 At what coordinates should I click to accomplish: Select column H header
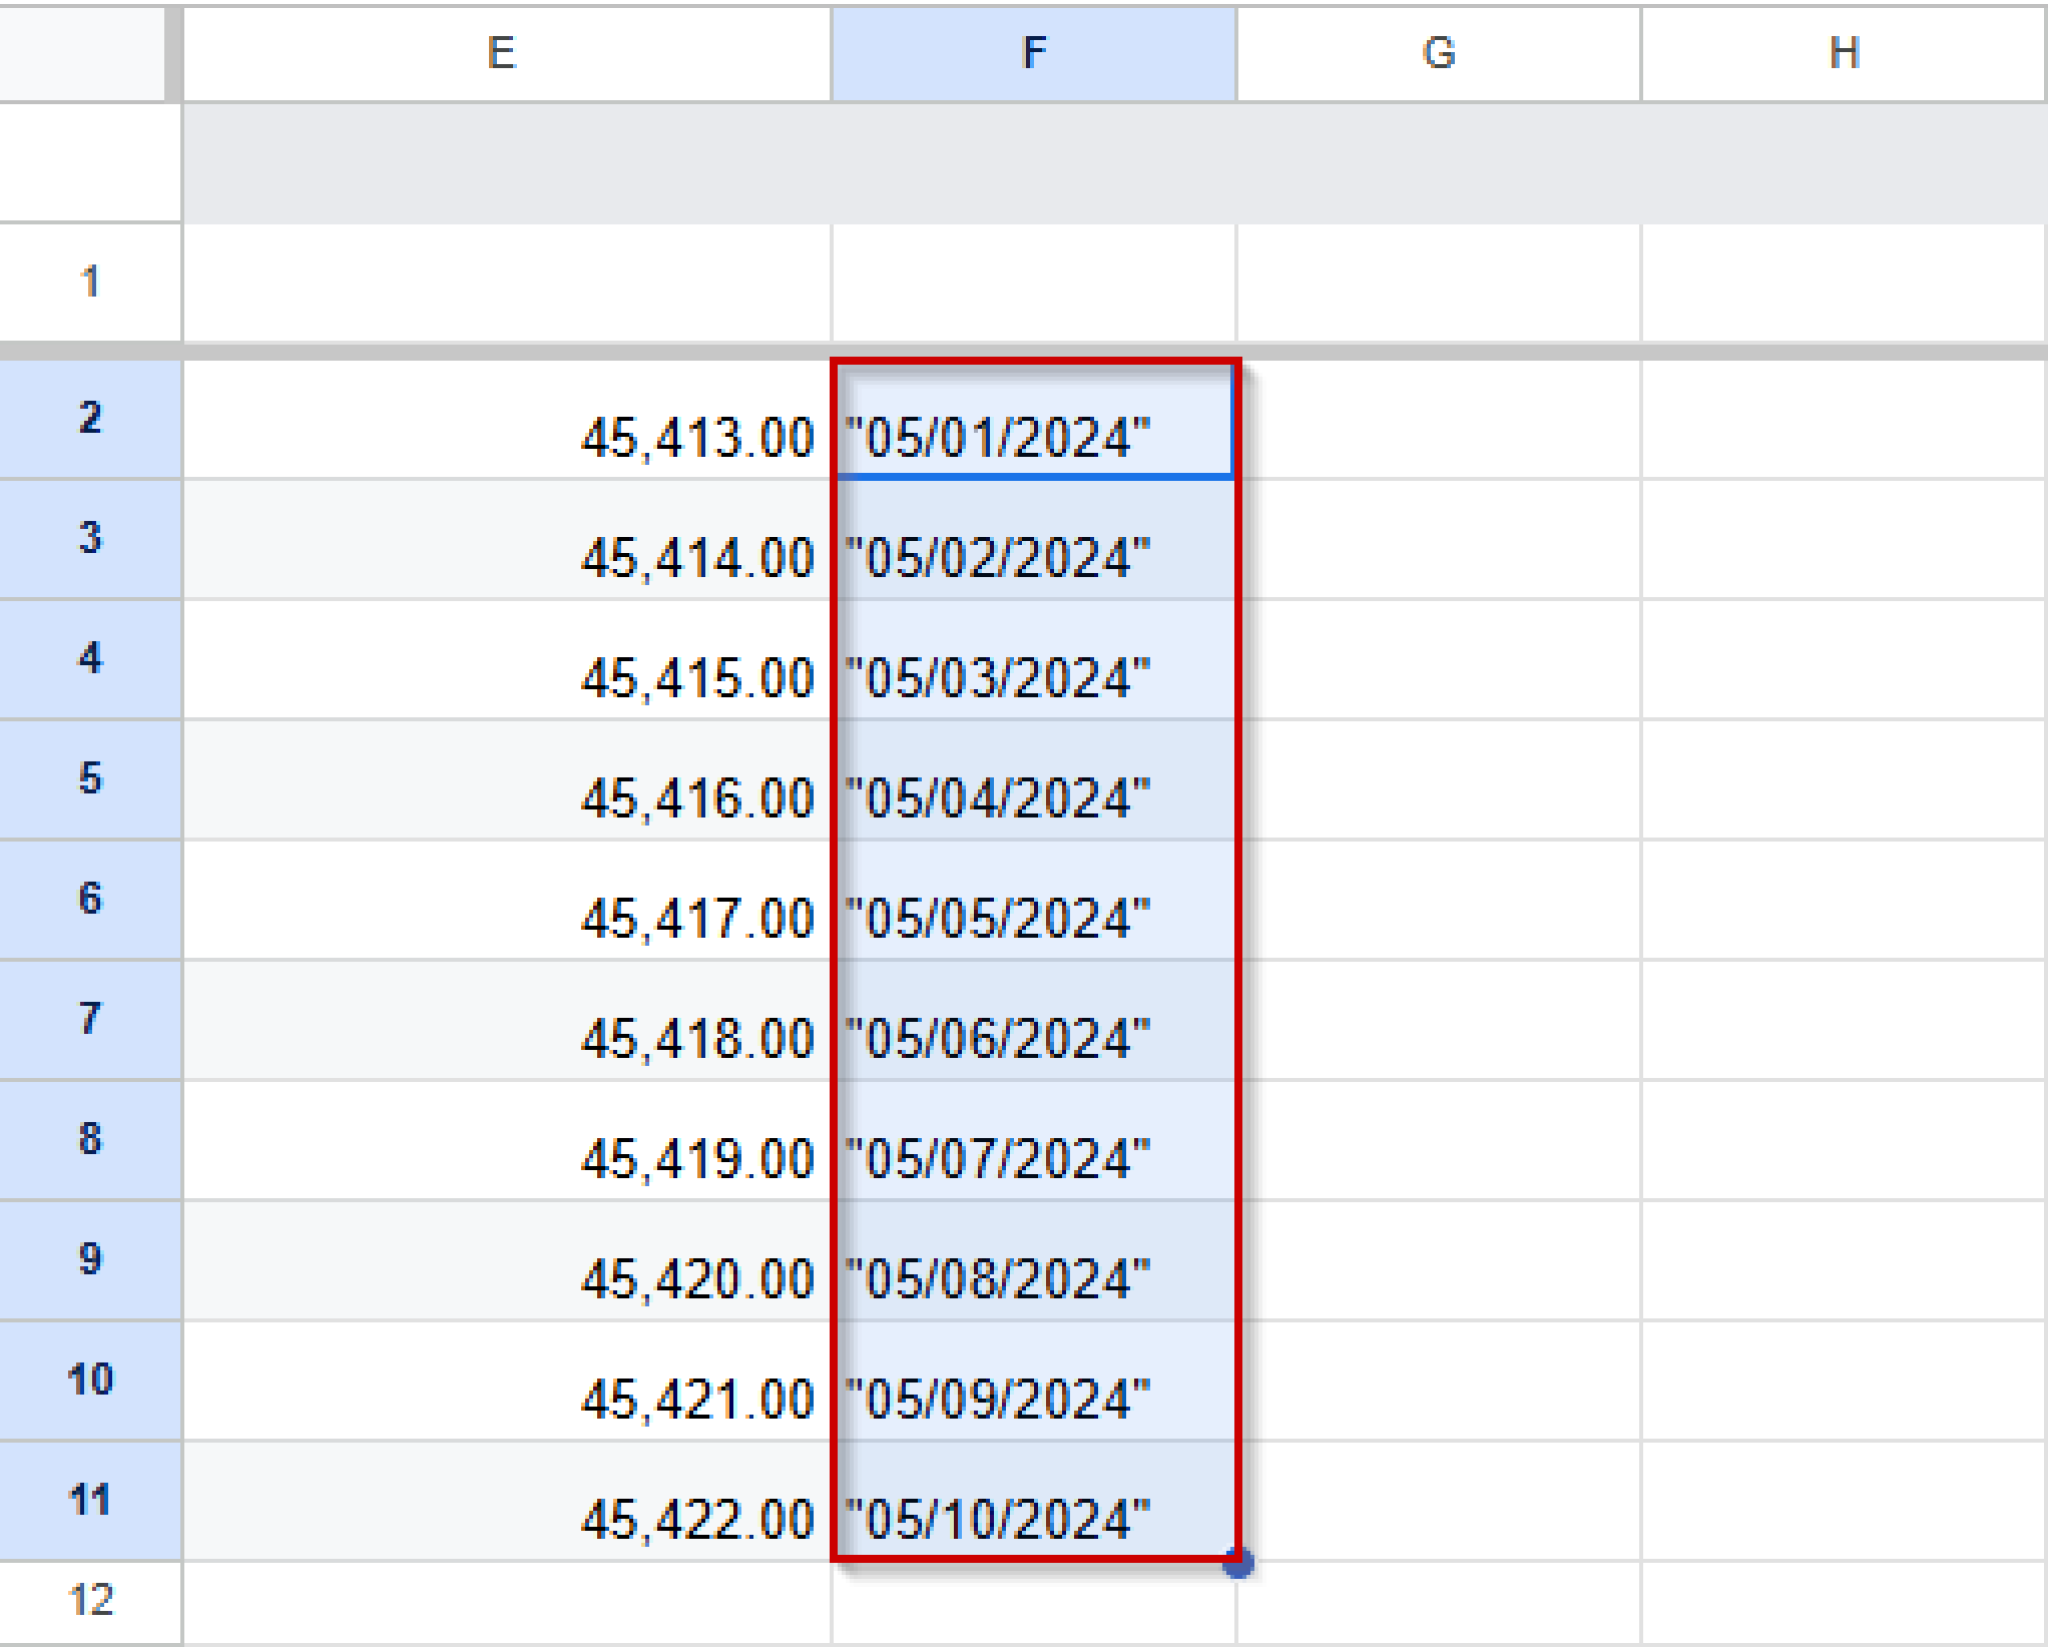tap(1845, 55)
